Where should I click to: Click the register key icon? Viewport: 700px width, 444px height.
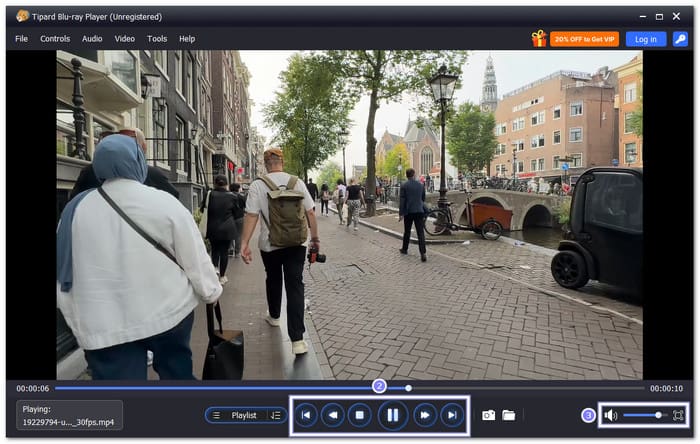[680, 39]
